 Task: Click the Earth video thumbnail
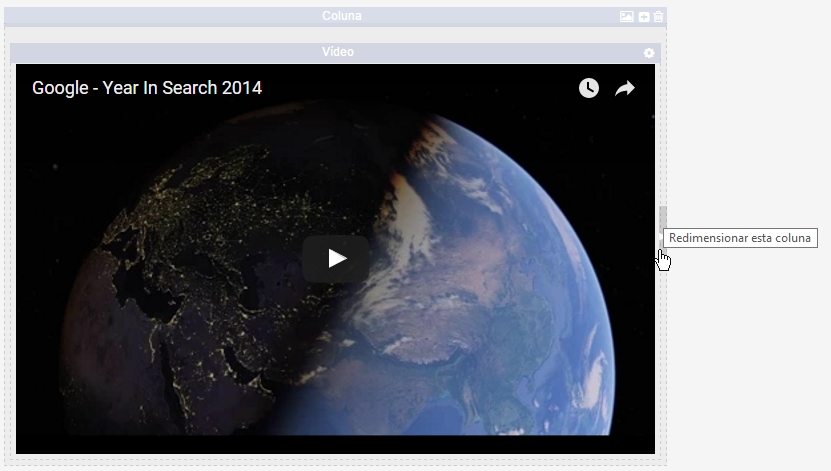(335, 259)
